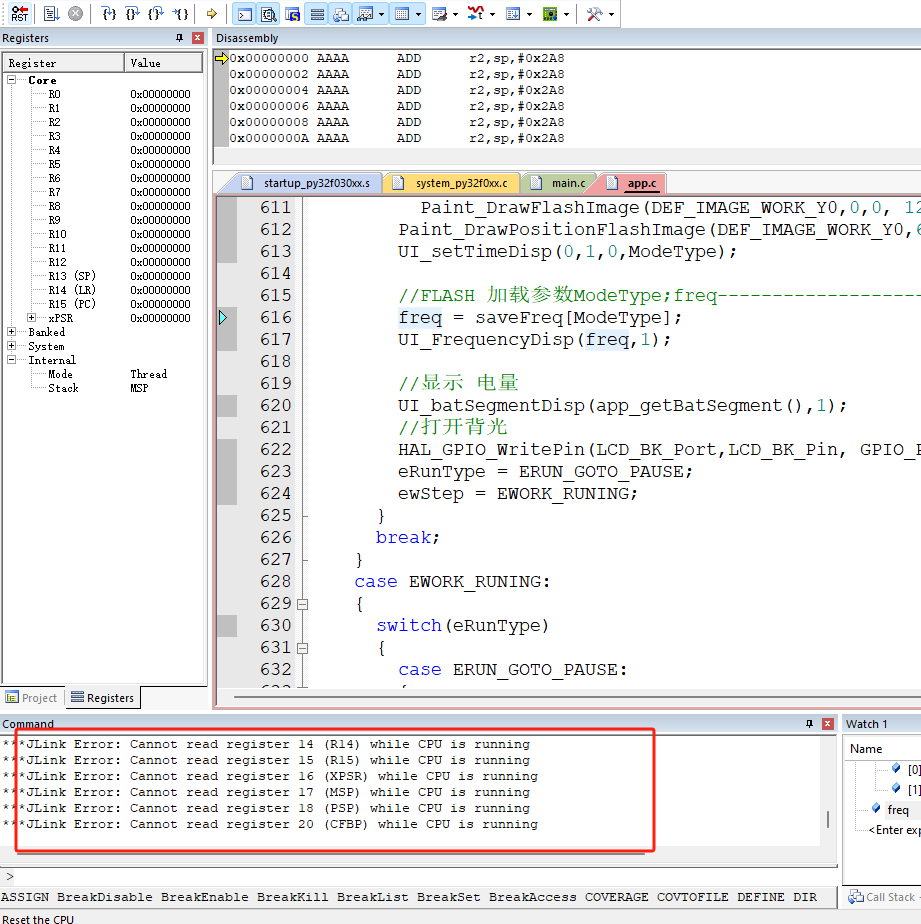Toggle the Watch windows toolbar button
The height and width of the screenshot is (924, 921).
pyautogui.click(x=365, y=14)
